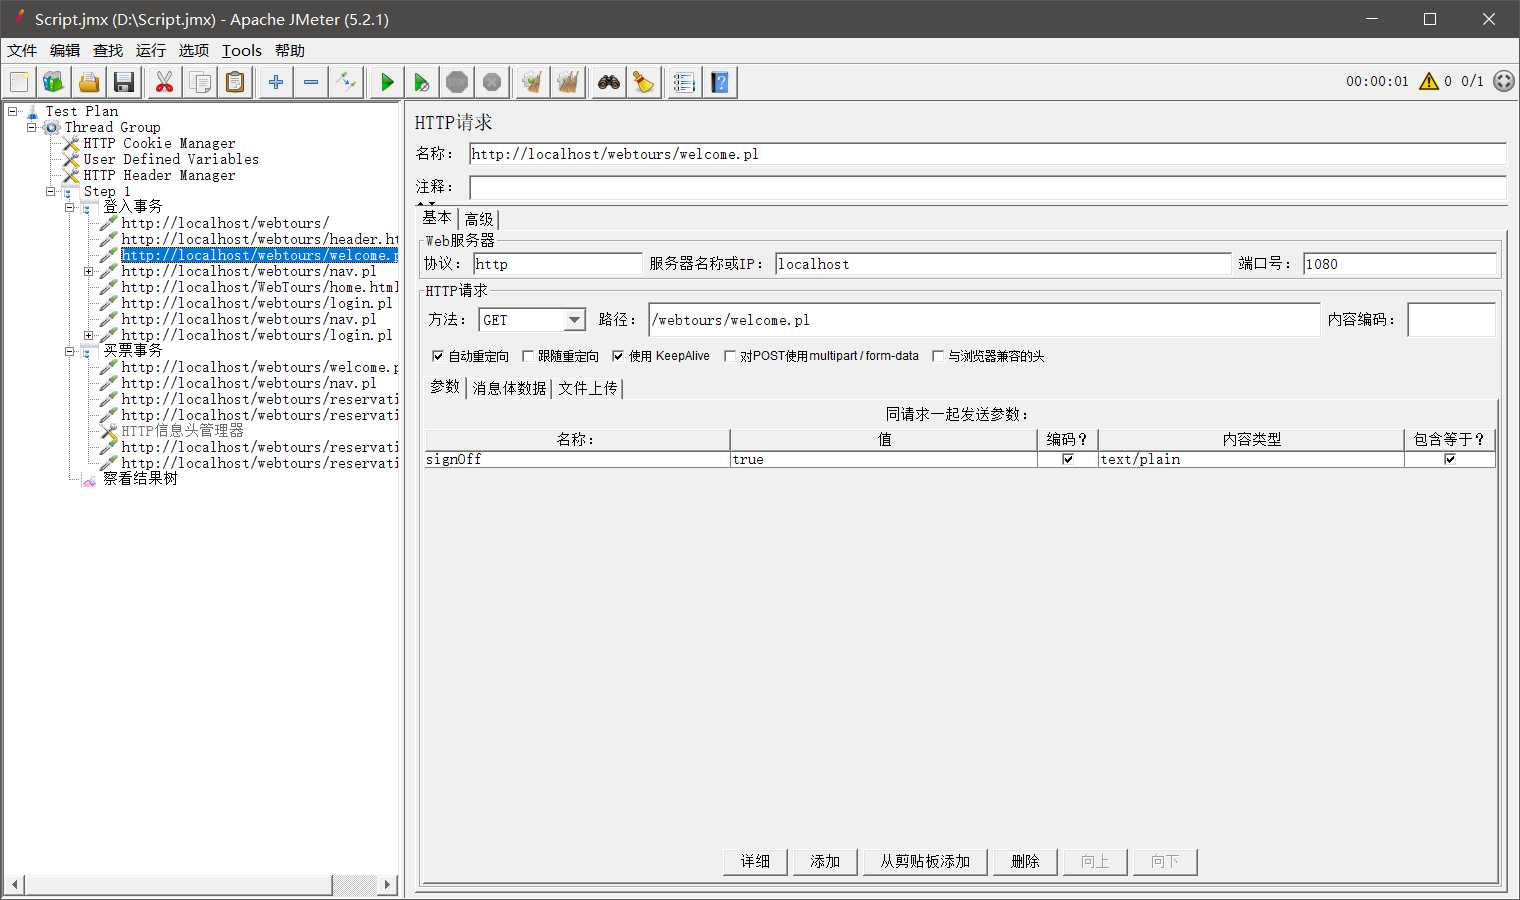Click the warning triangle log indicator

coord(1429,81)
